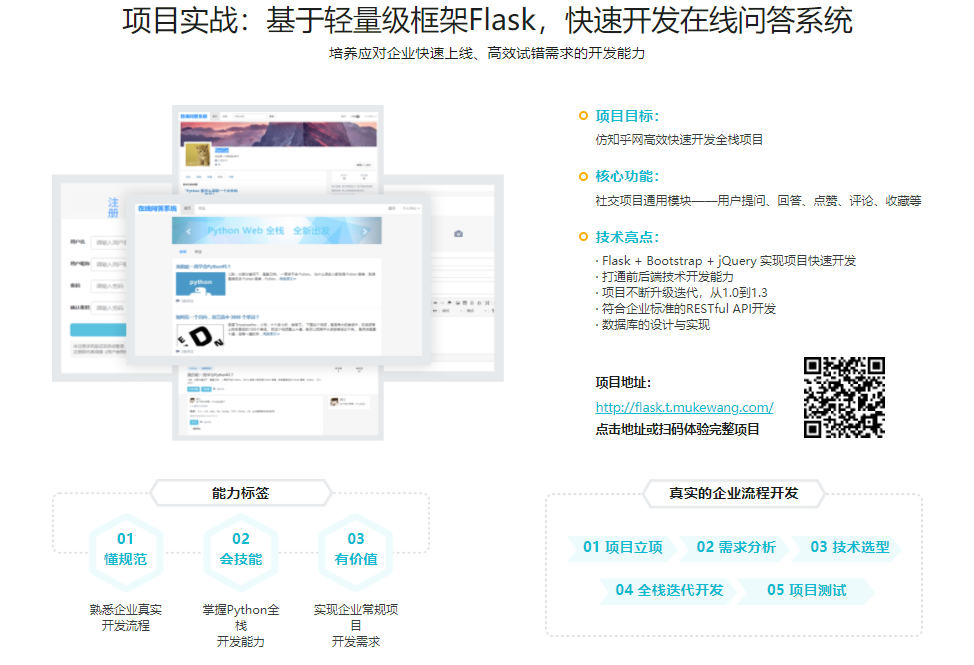Click the carousel right arrow on Python banner

(x=365, y=231)
